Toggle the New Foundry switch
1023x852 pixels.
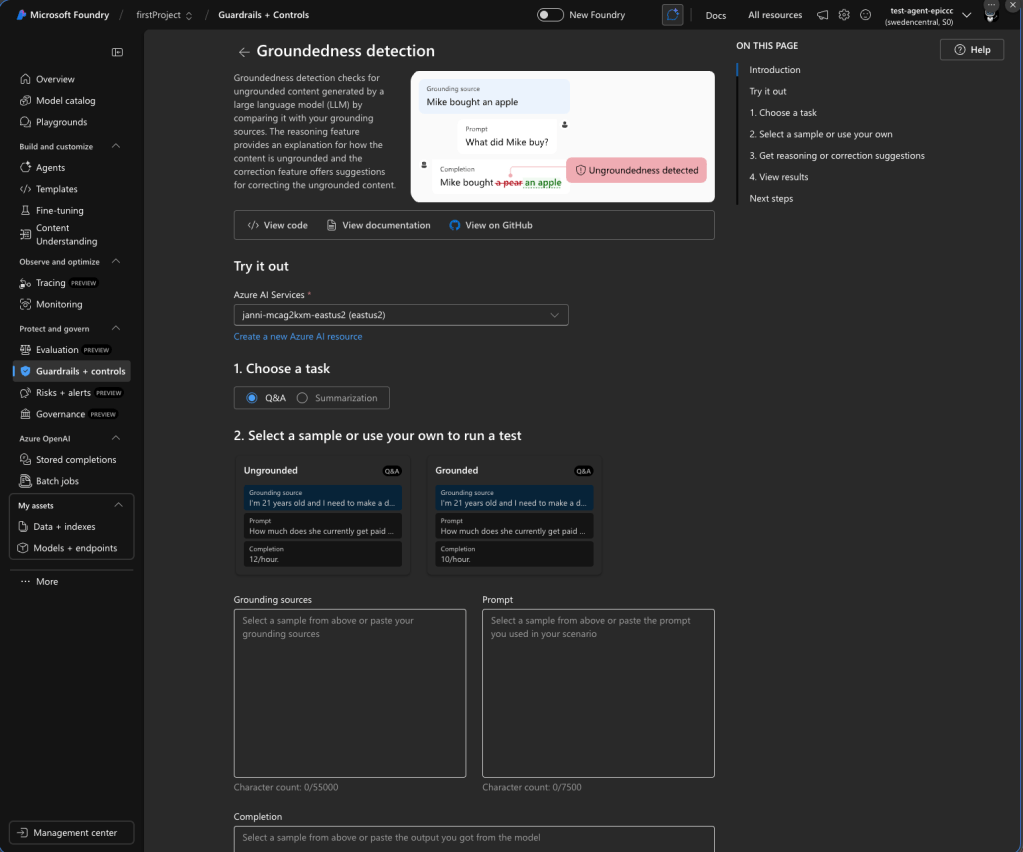[550, 15]
